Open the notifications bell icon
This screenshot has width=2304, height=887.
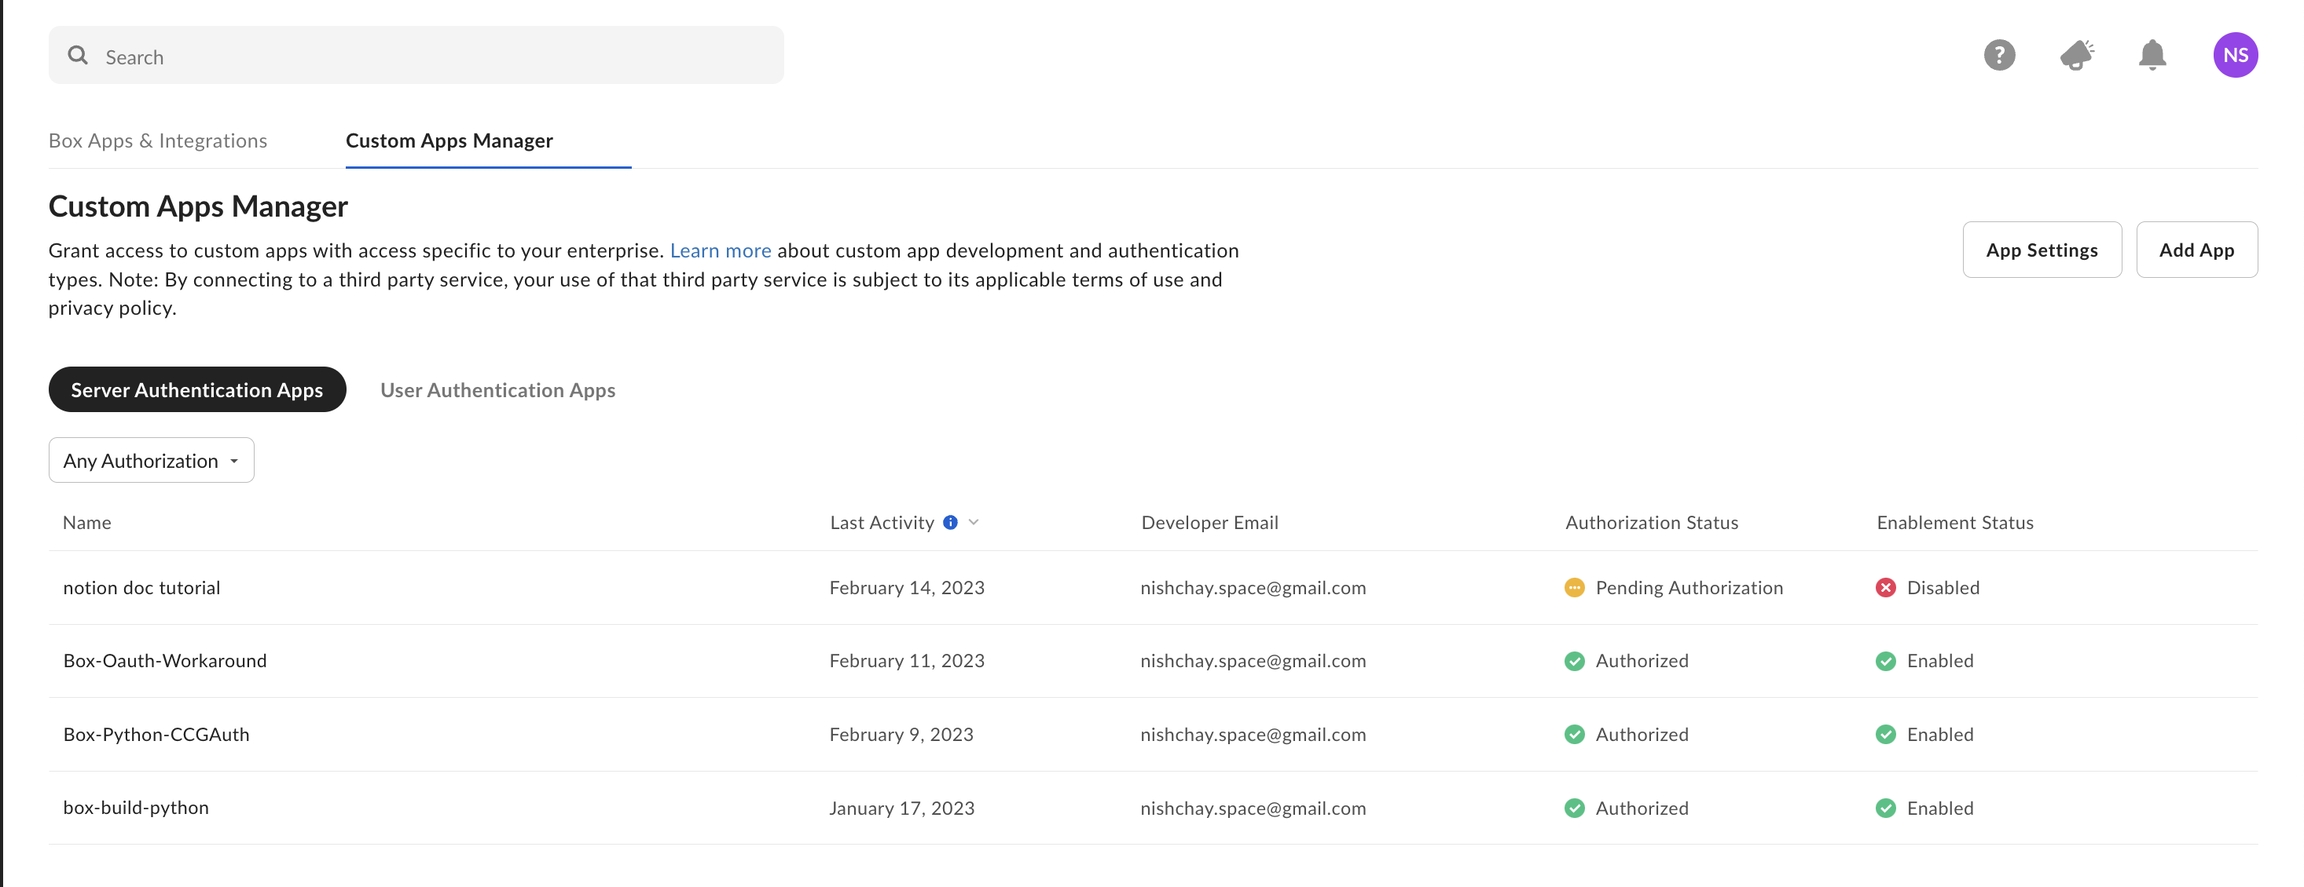point(2152,55)
